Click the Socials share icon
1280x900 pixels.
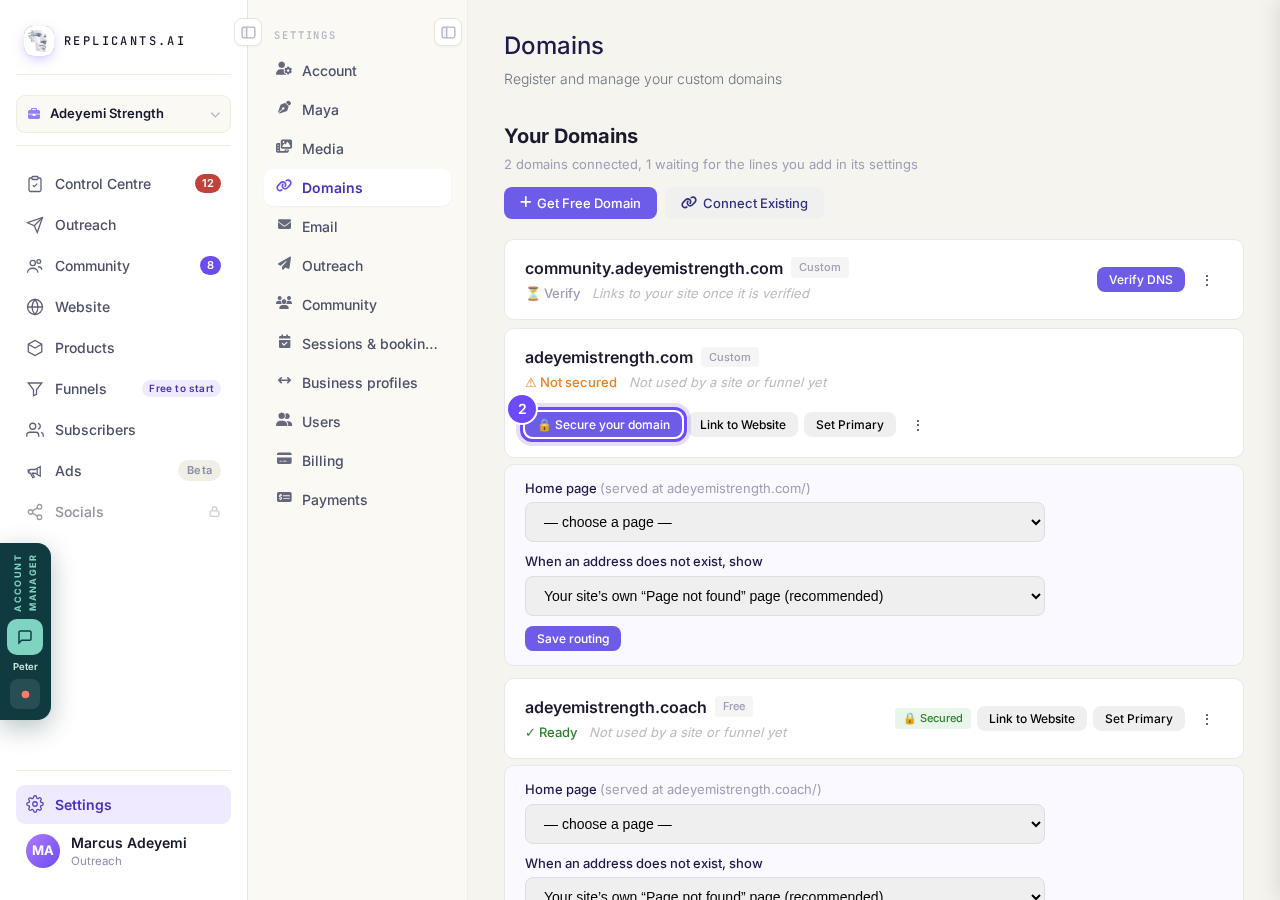click(35, 512)
